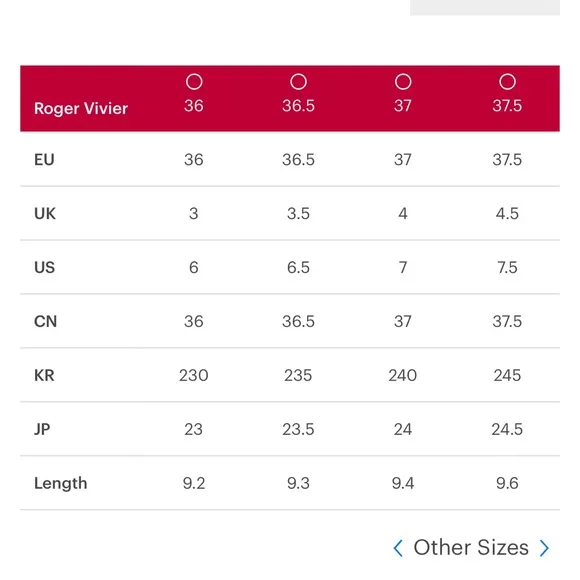Click the KR size 240 cell
Image resolution: width=580 pixels, height=580 pixels.
coord(403,375)
